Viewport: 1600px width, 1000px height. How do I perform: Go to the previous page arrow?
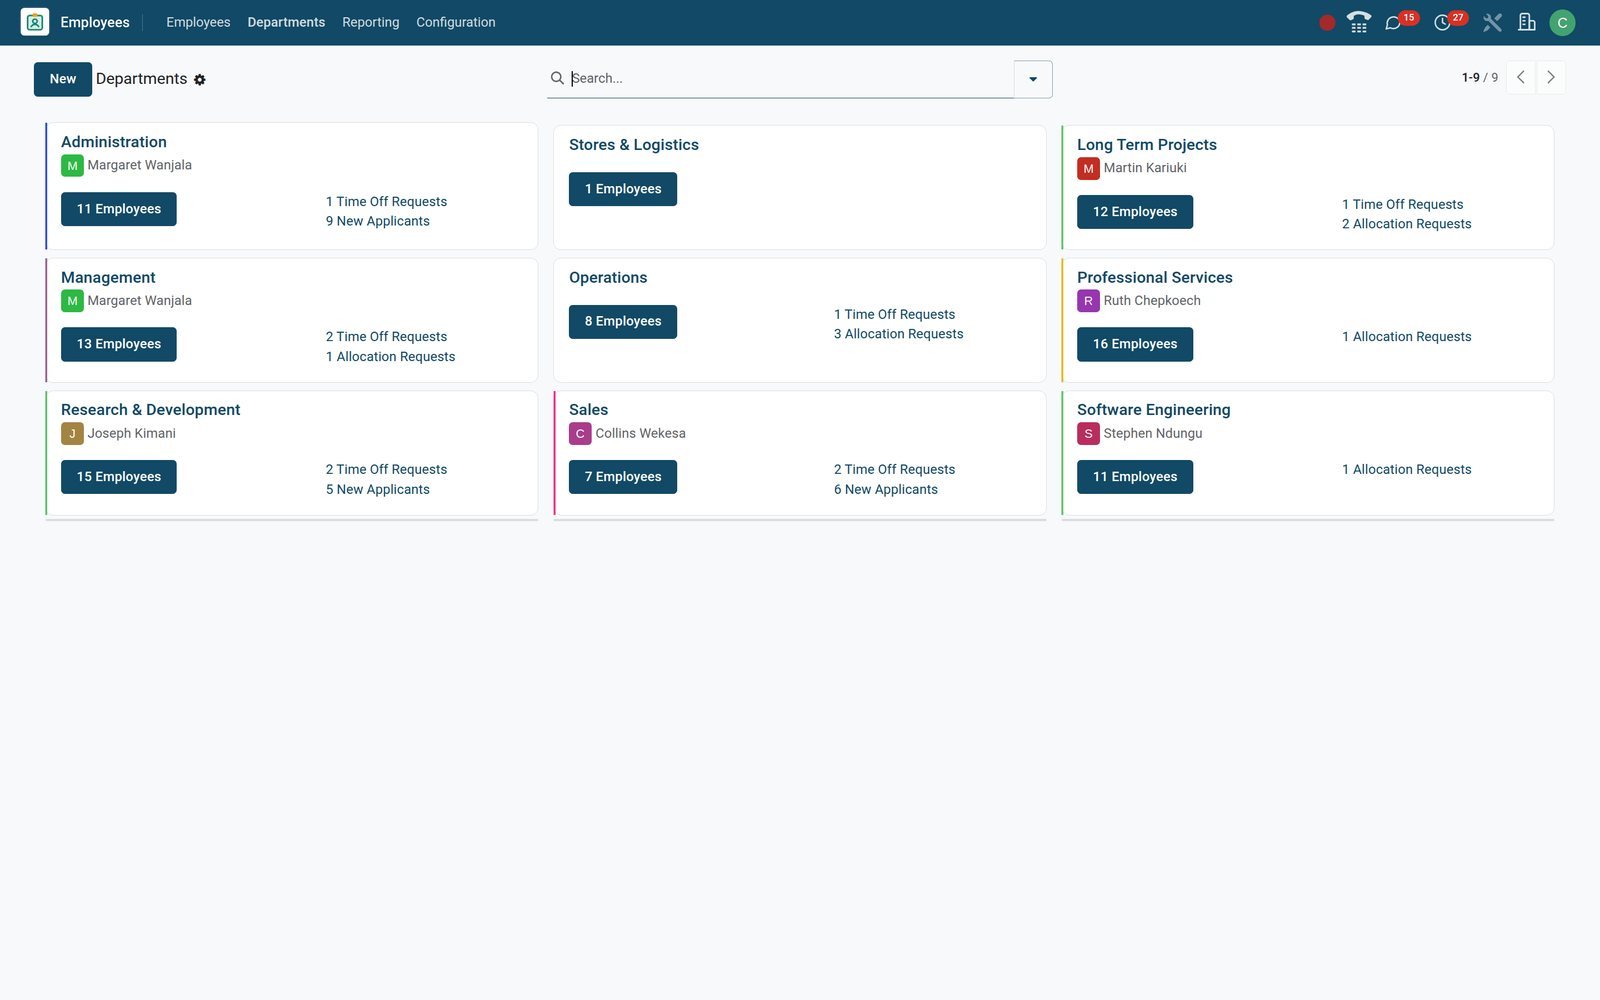coord(1521,77)
